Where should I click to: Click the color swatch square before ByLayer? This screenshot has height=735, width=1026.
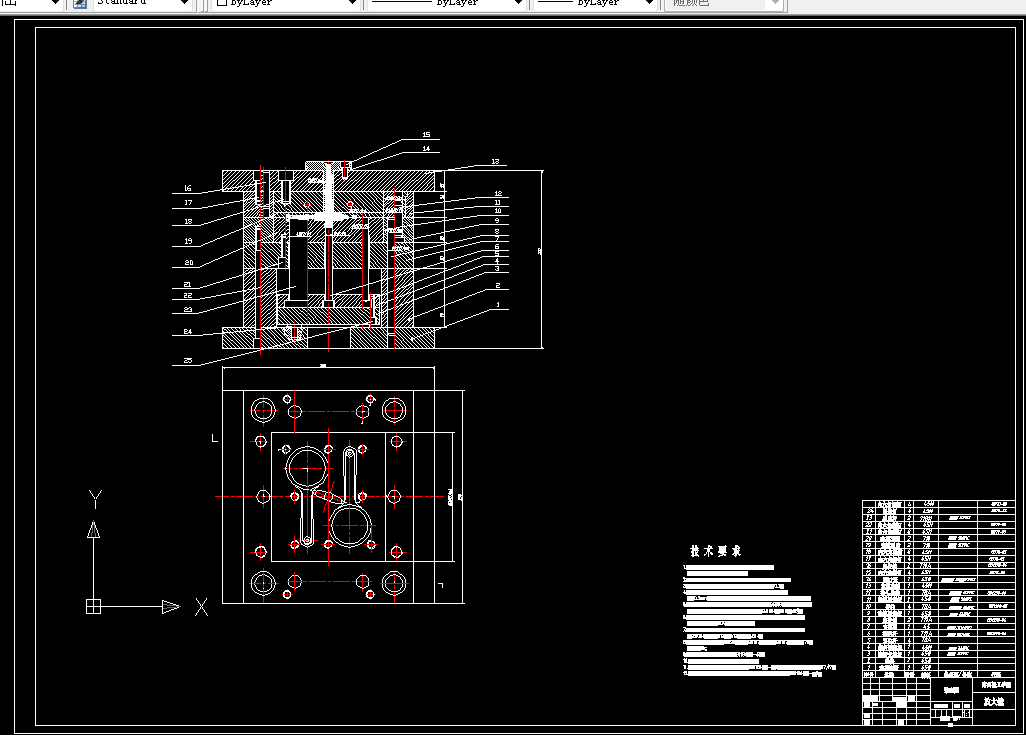[222, 3]
